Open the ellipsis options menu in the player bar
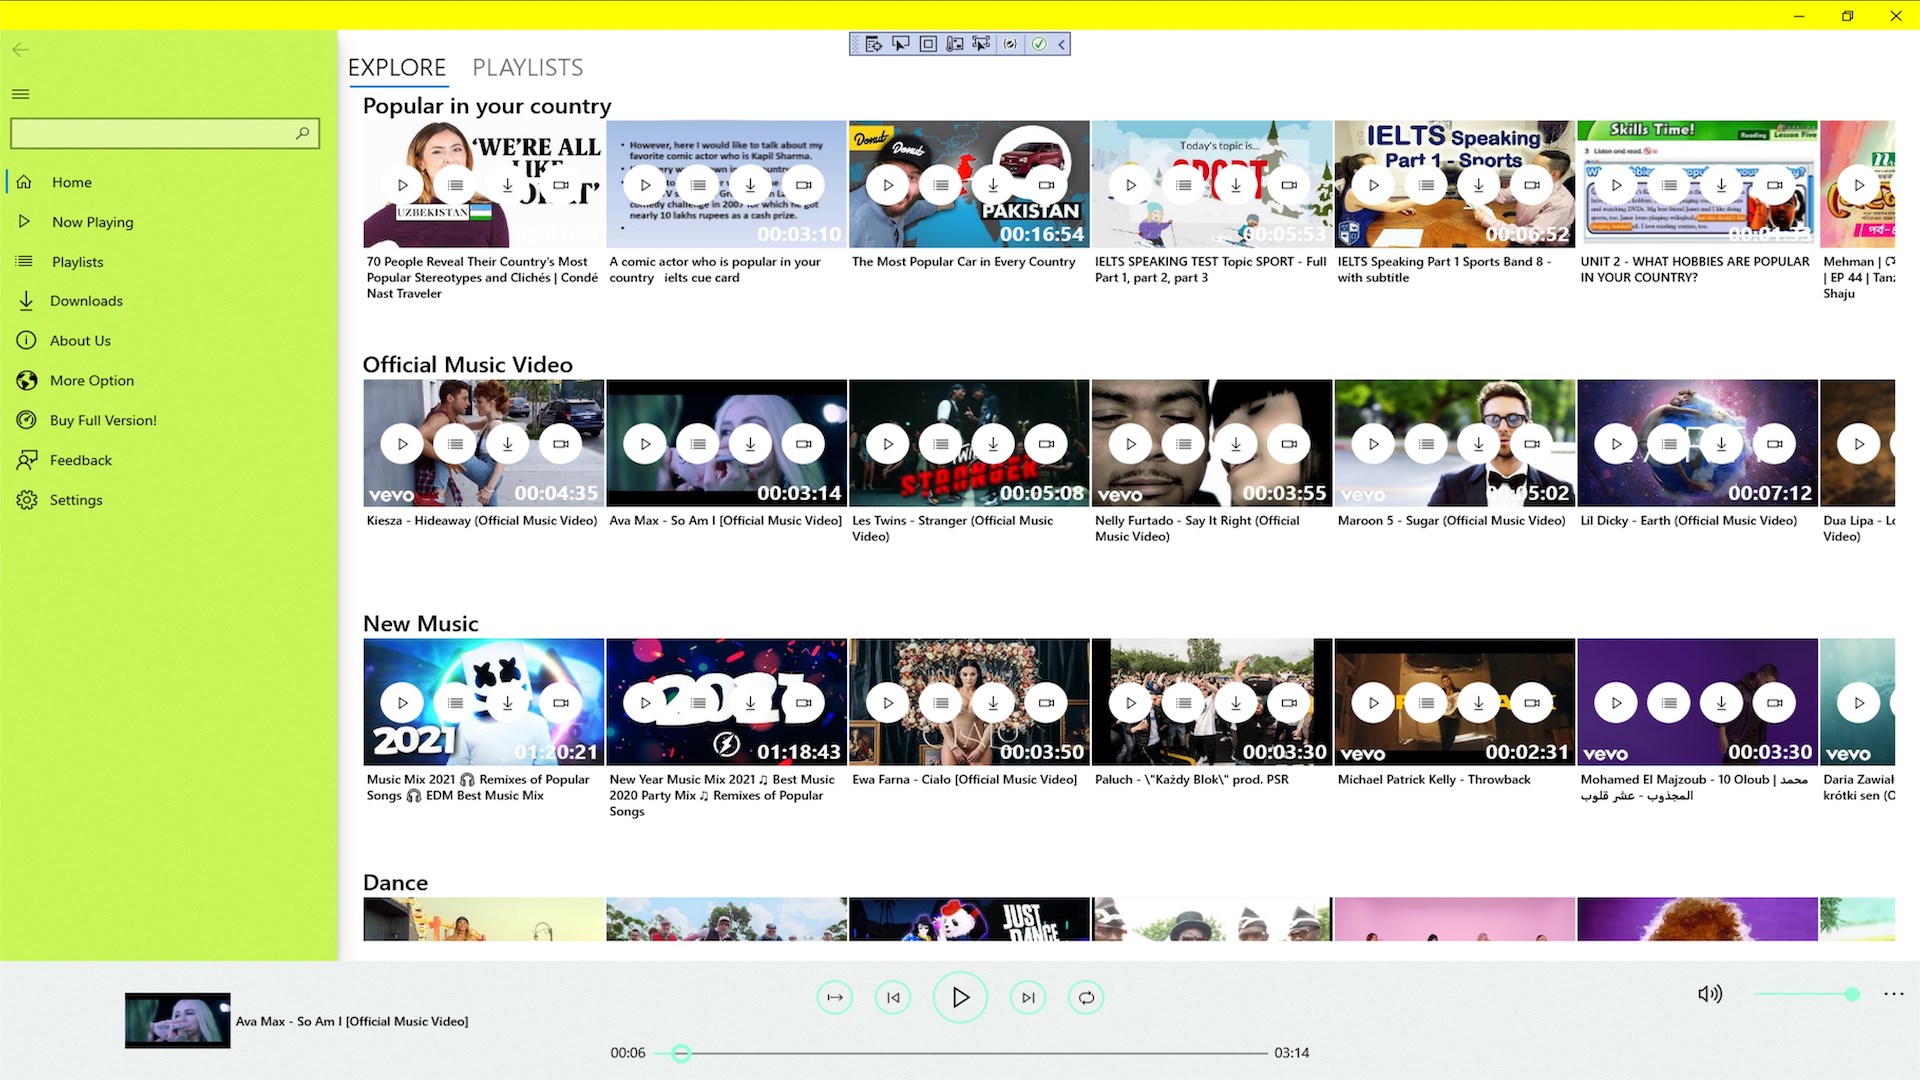 tap(1893, 994)
